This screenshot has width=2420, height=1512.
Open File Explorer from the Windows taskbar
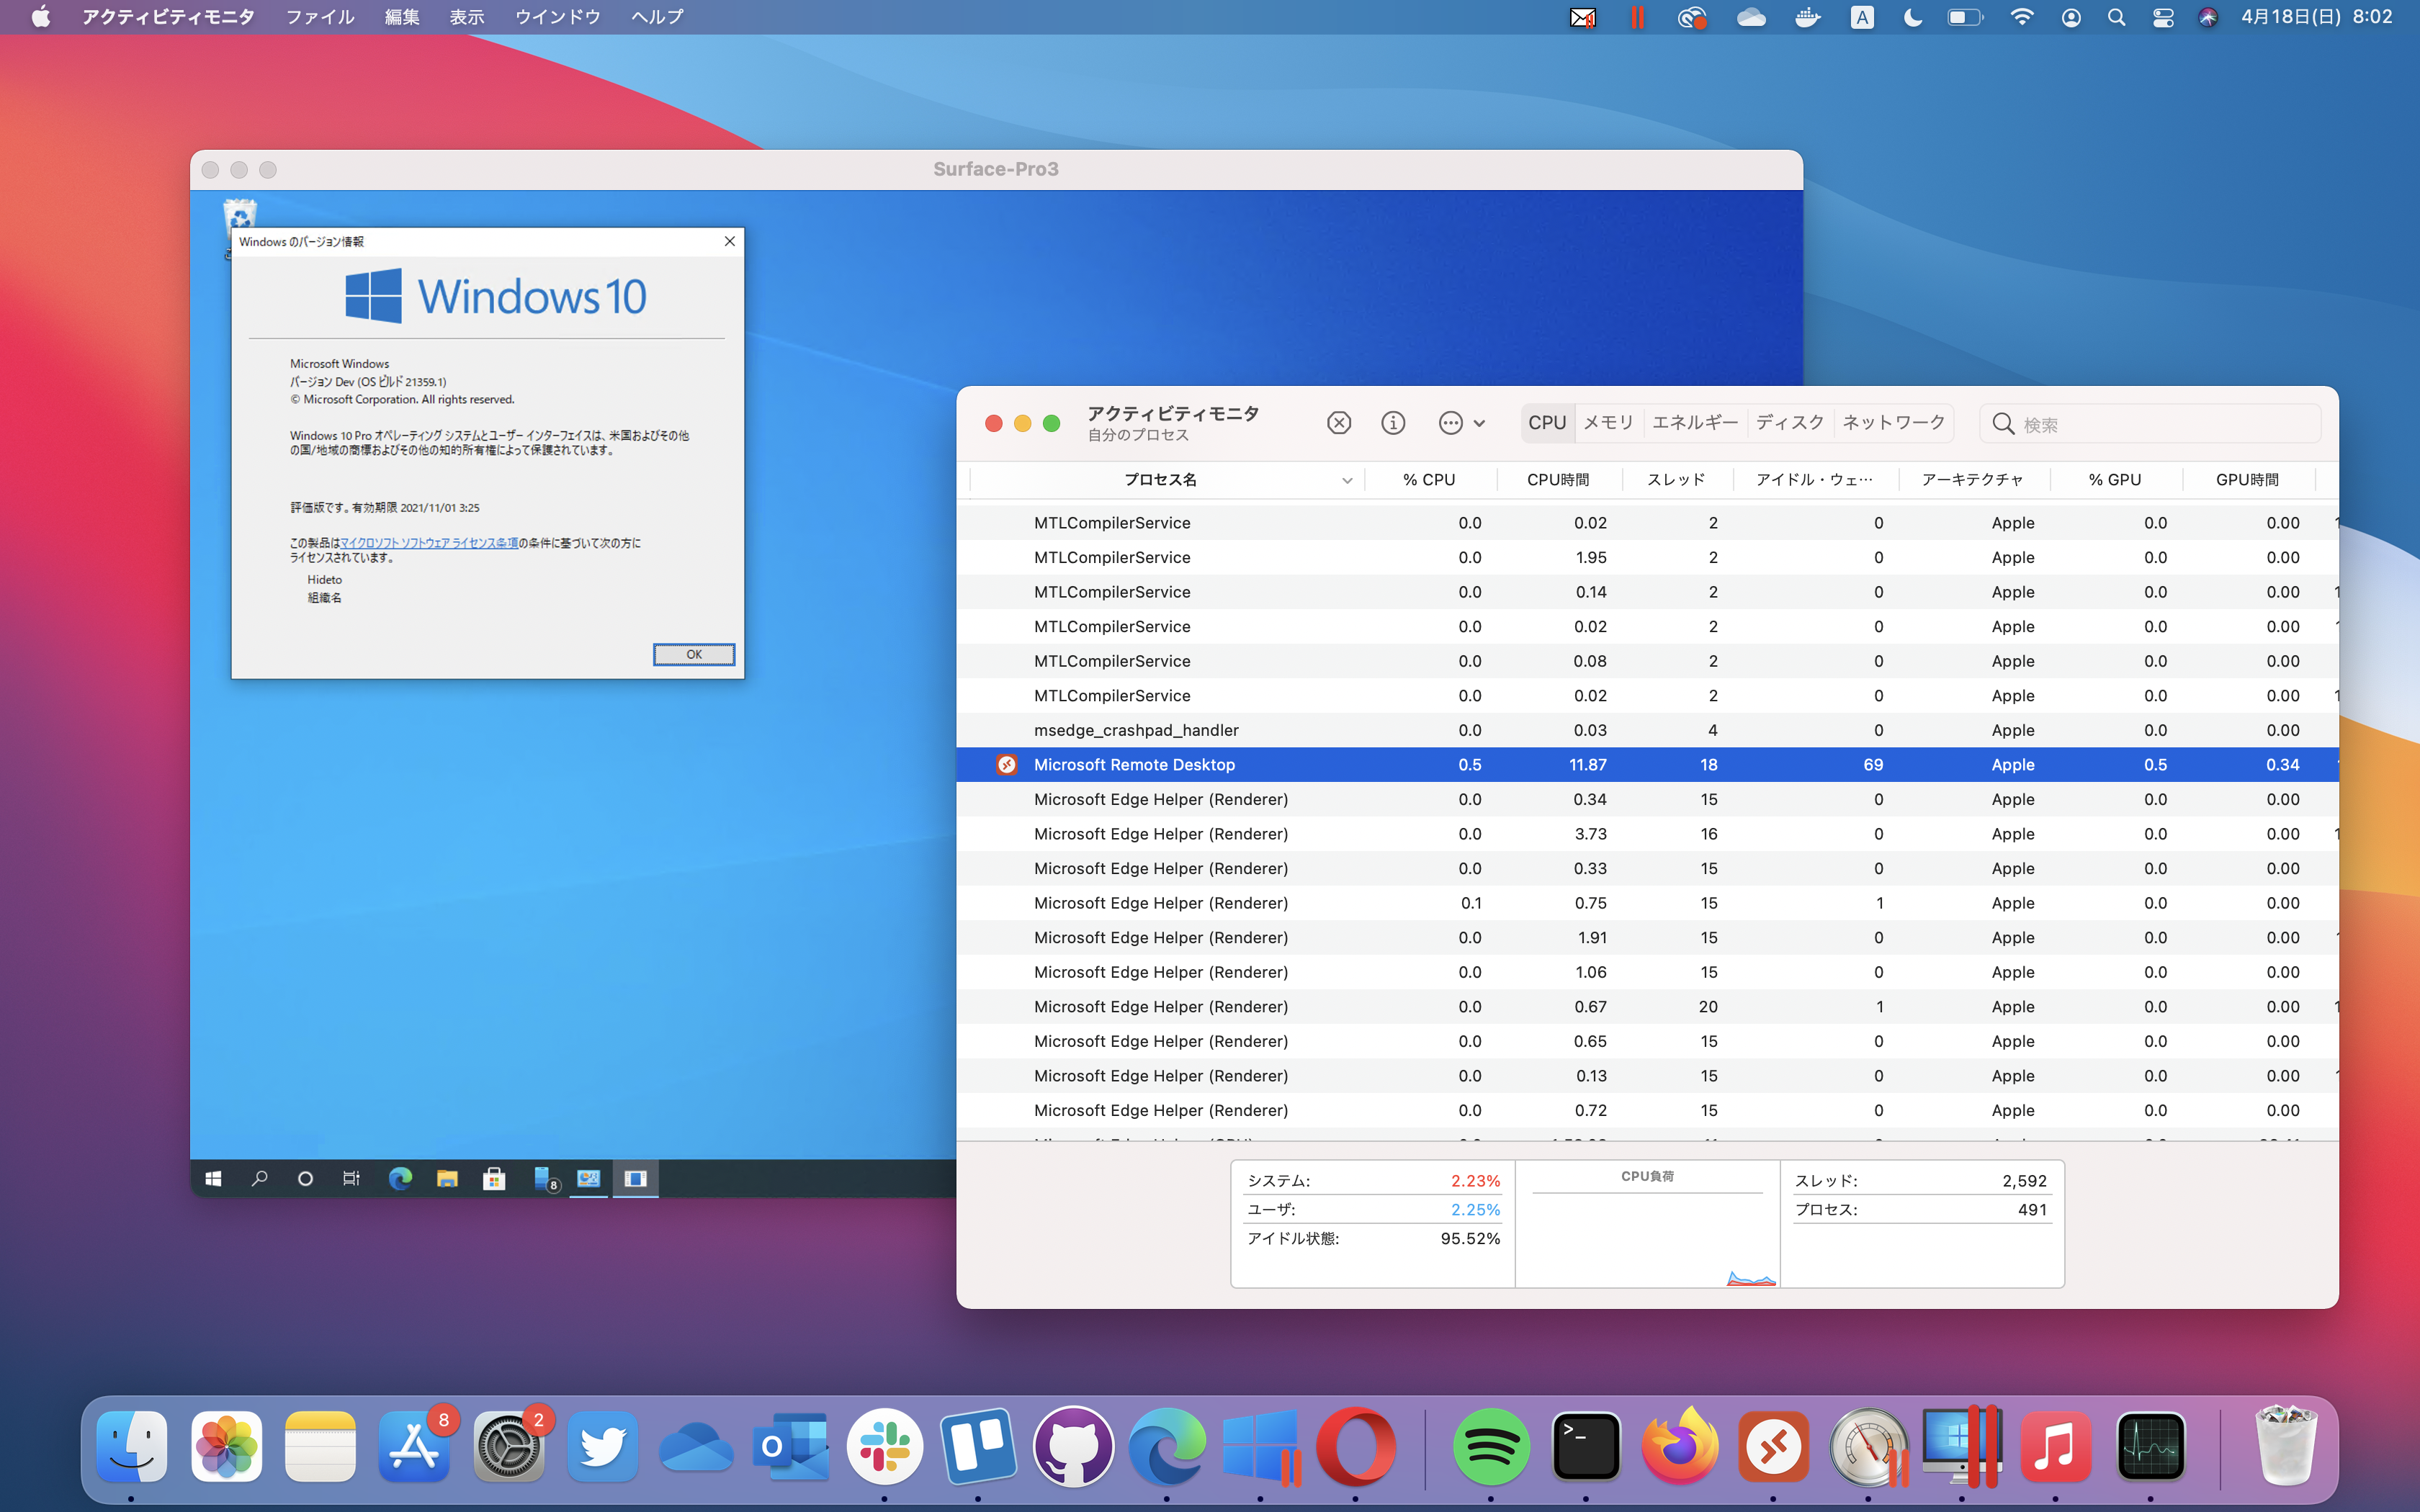(x=447, y=1179)
